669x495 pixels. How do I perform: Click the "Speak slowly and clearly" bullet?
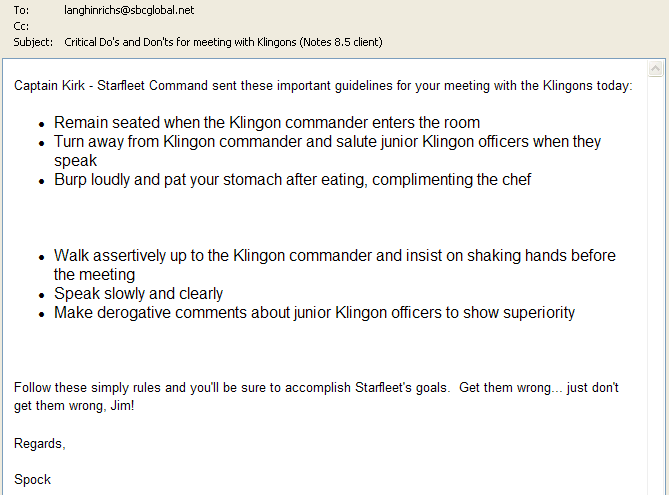[138, 294]
